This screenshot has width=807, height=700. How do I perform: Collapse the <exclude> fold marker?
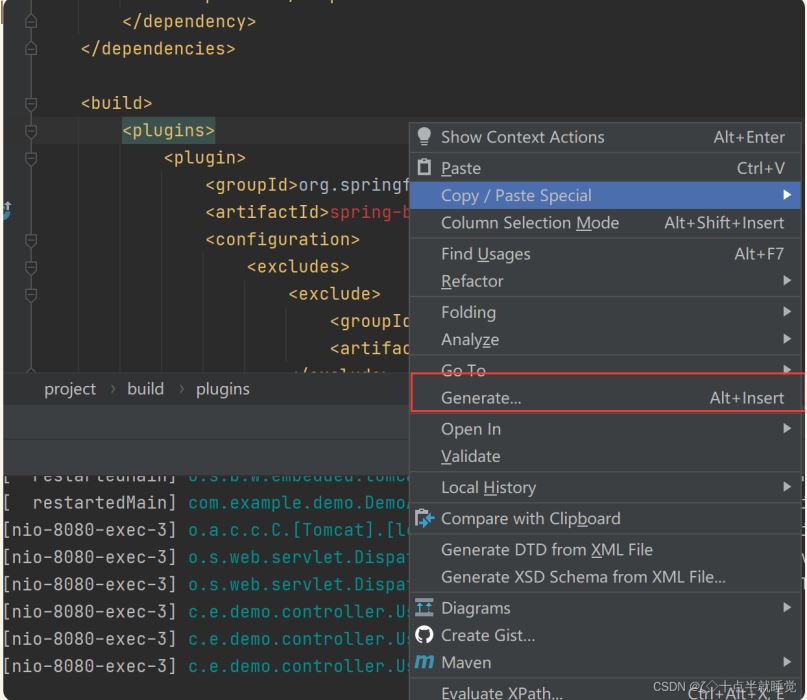31,294
